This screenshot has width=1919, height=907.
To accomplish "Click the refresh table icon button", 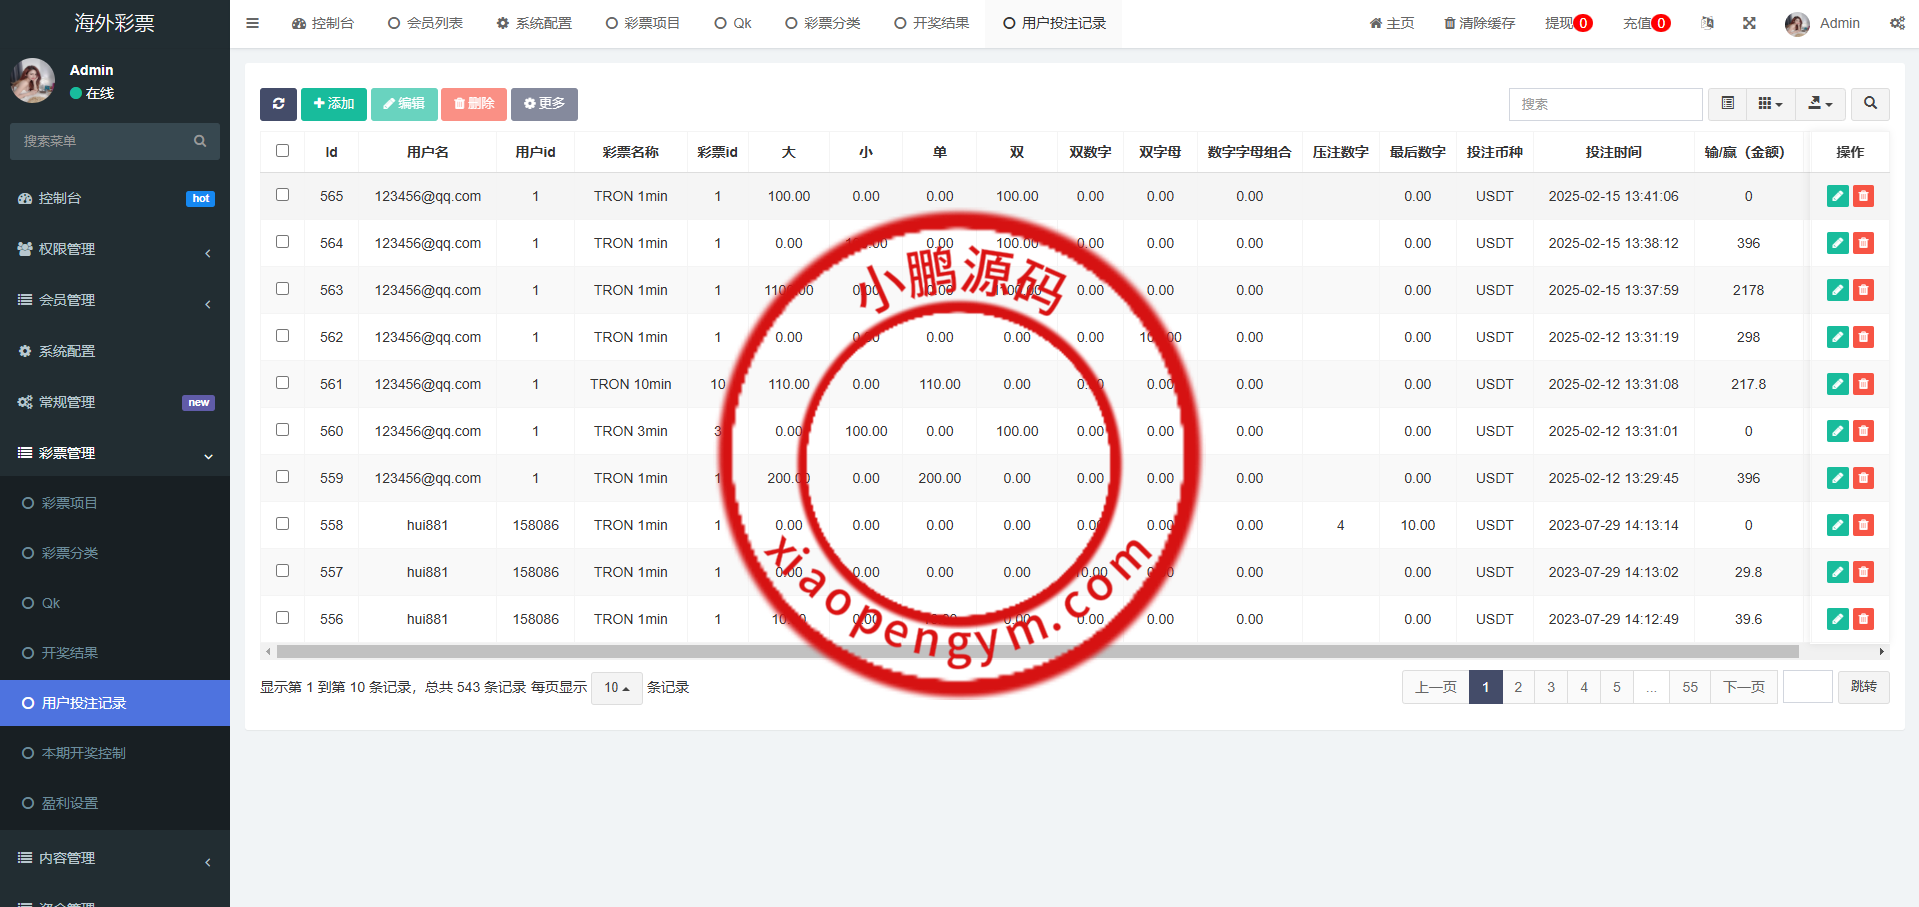I will [278, 104].
